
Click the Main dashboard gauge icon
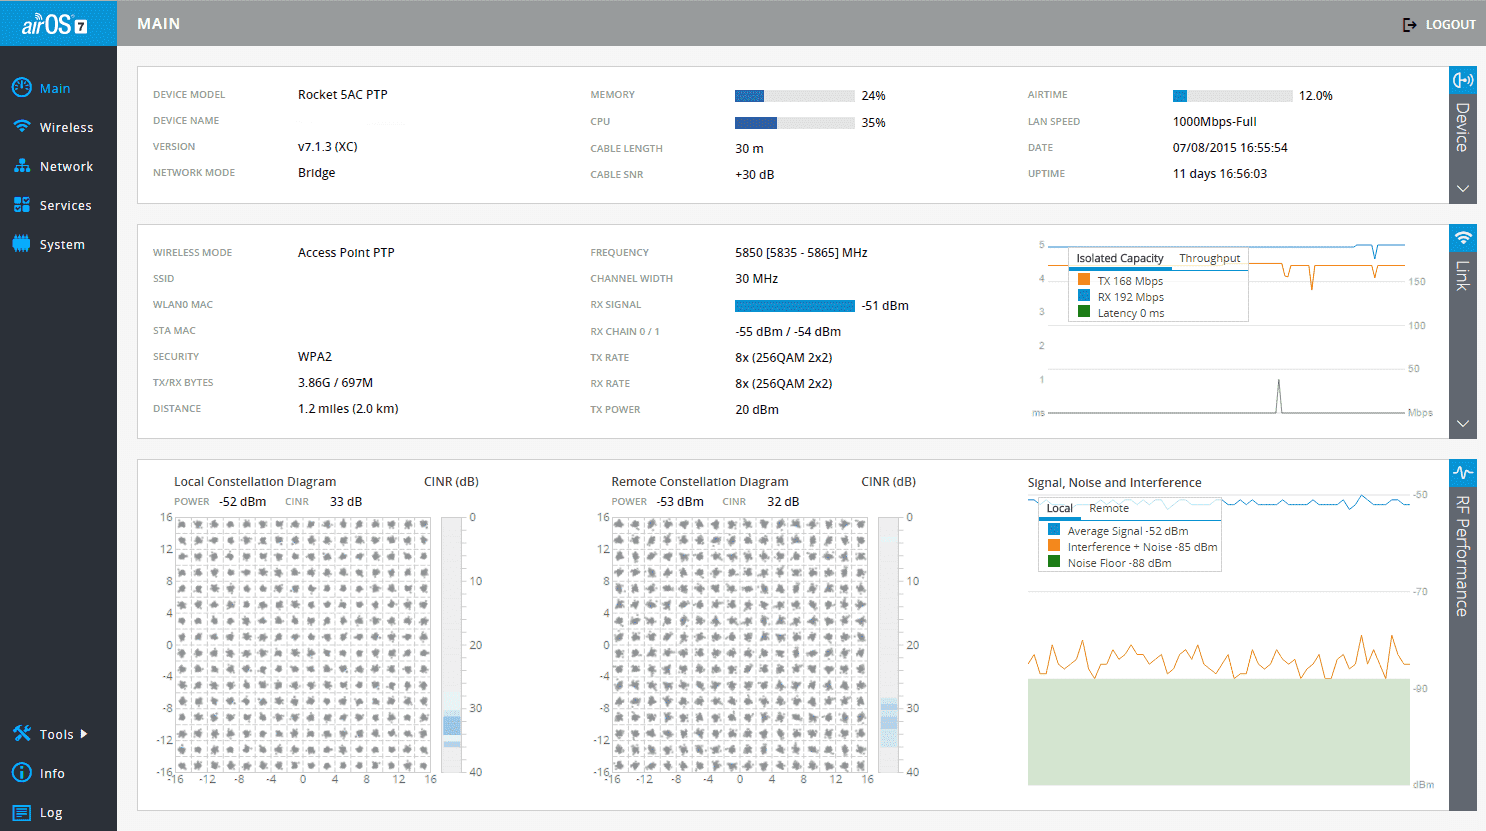[21, 88]
